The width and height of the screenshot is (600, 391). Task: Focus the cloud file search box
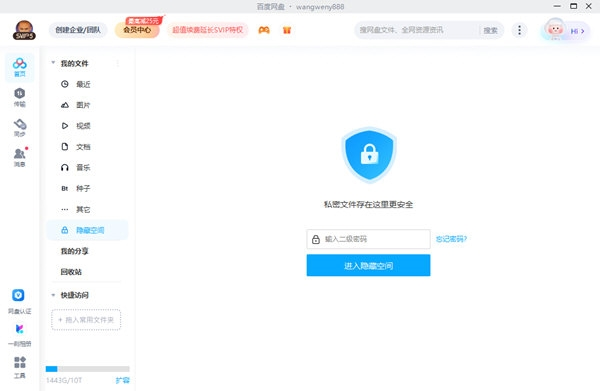pos(417,30)
